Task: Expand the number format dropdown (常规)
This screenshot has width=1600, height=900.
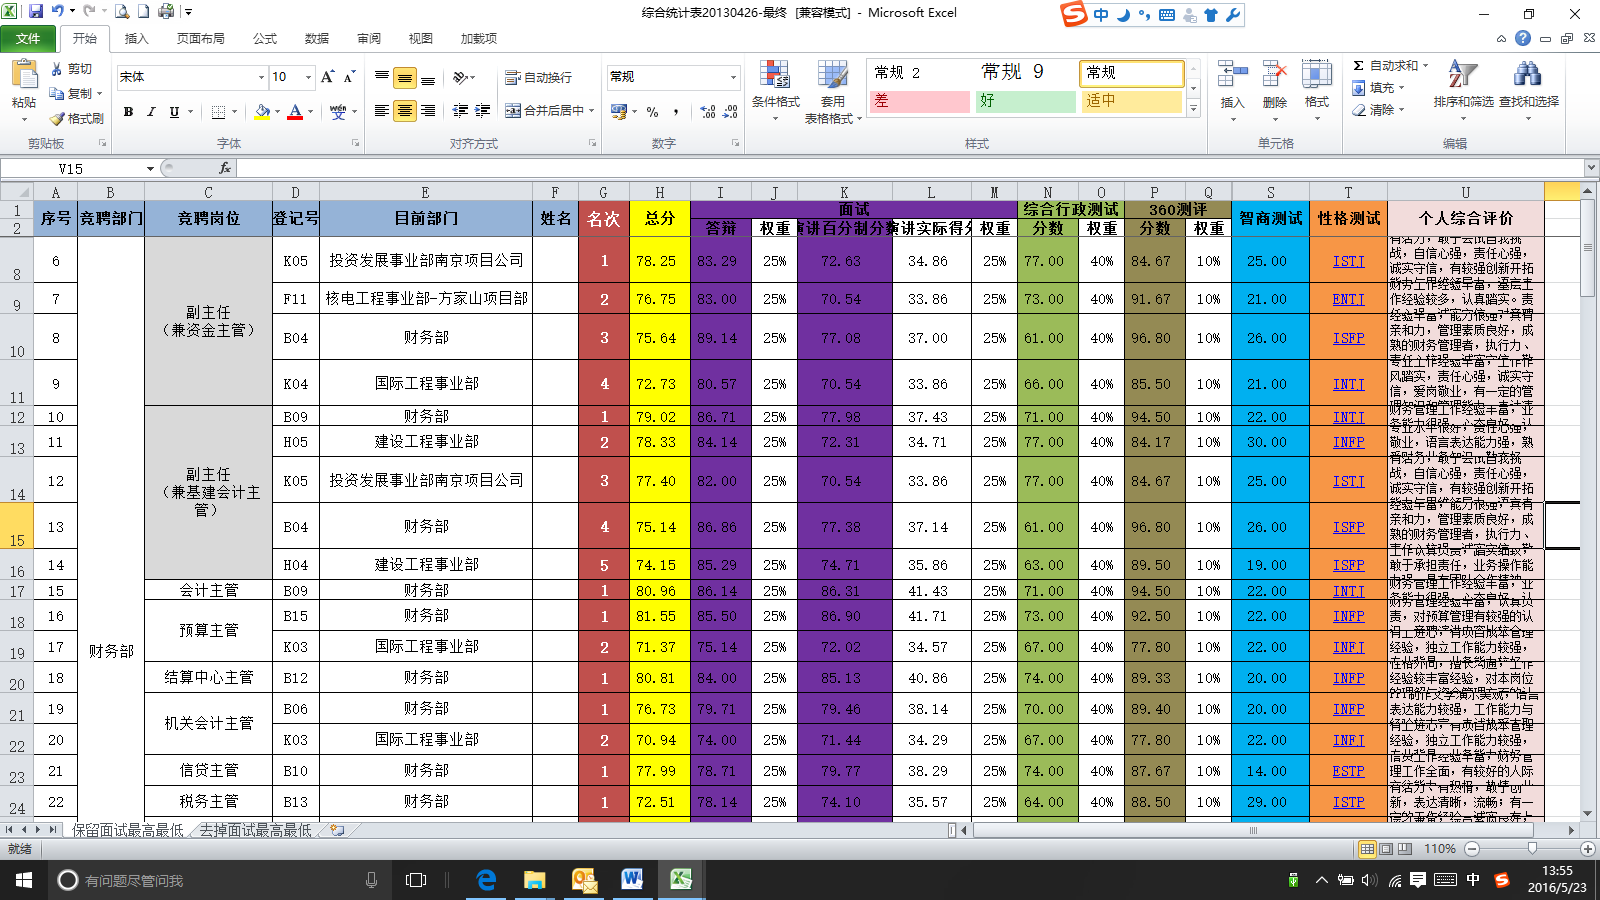Action: click(733, 77)
